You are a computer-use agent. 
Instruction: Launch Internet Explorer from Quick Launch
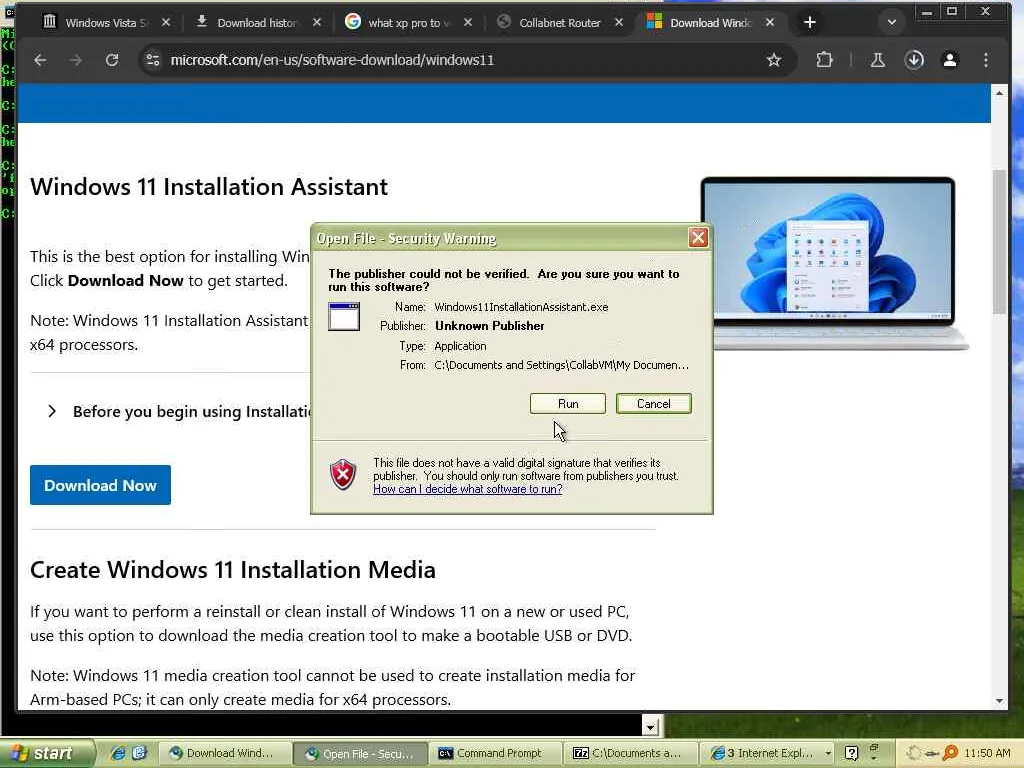(118, 753)
